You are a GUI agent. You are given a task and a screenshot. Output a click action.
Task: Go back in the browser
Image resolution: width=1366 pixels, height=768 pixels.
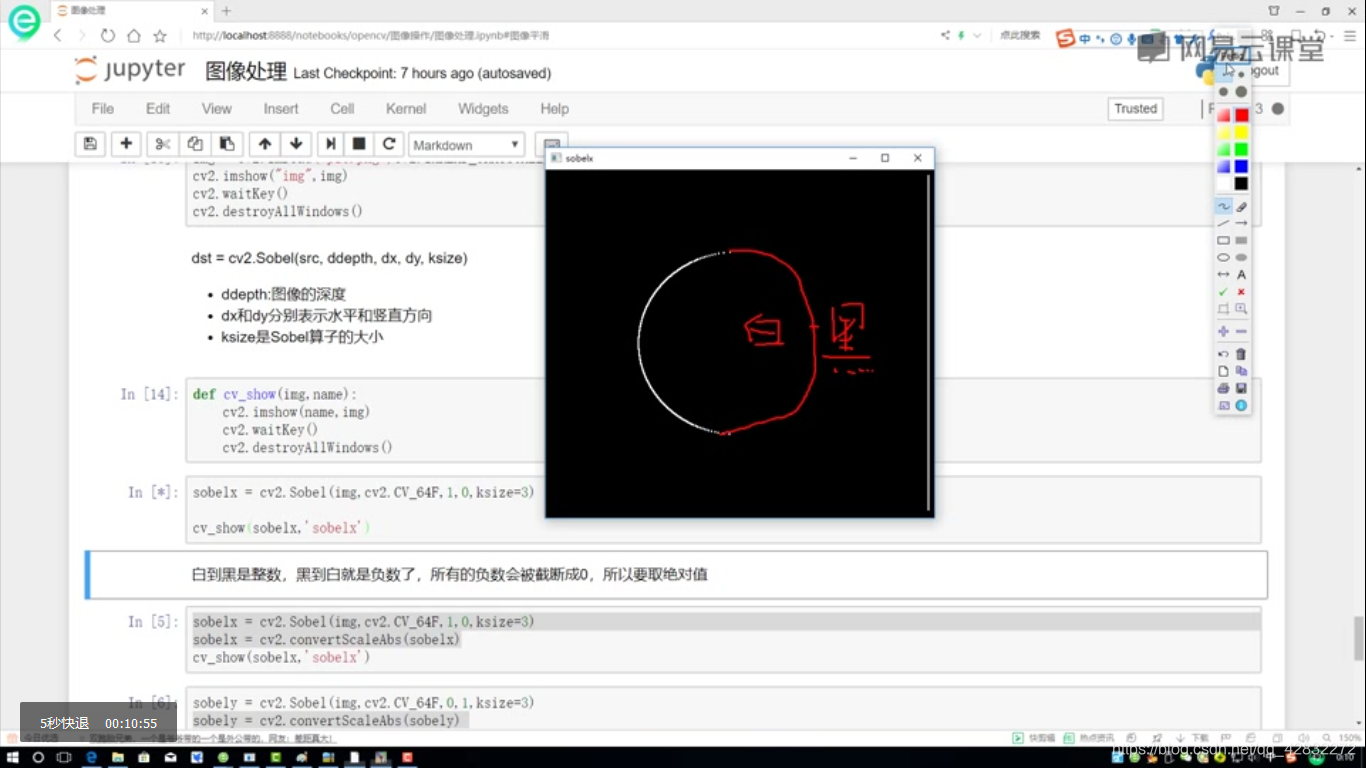(x=57, y=36)
